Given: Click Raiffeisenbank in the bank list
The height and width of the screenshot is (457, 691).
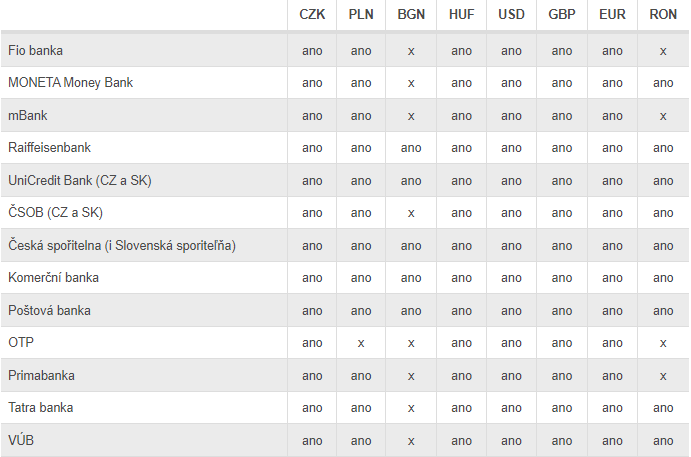Looking at the screenshot, I should click(x=49, y=148).
